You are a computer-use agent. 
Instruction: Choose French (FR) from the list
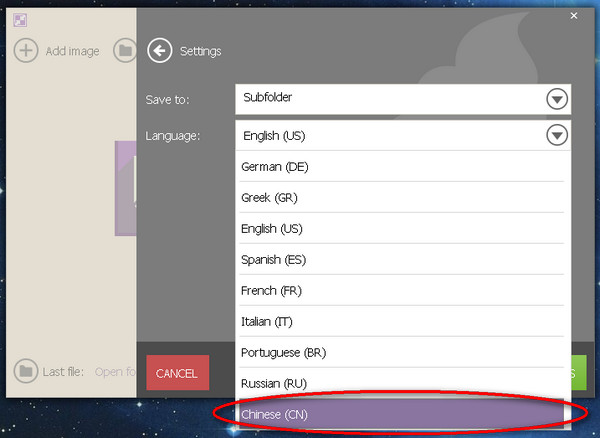tap(402, 290)
